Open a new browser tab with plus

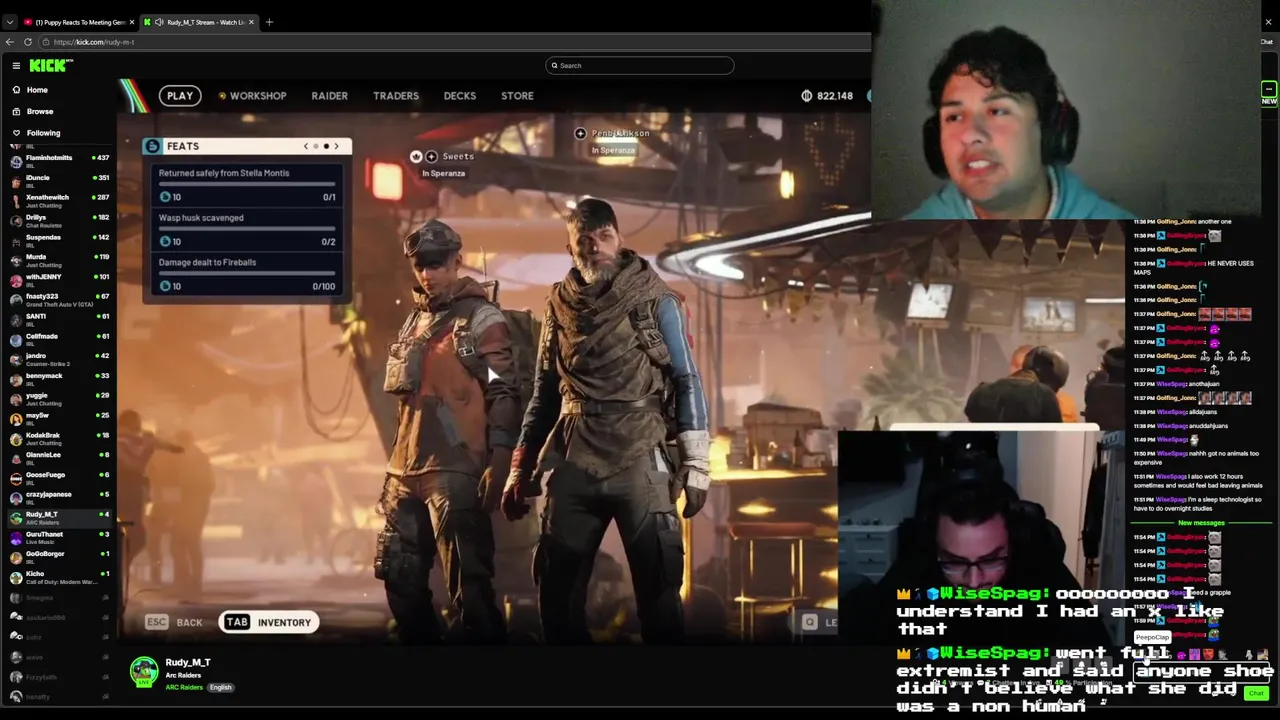tap(269, 22)
